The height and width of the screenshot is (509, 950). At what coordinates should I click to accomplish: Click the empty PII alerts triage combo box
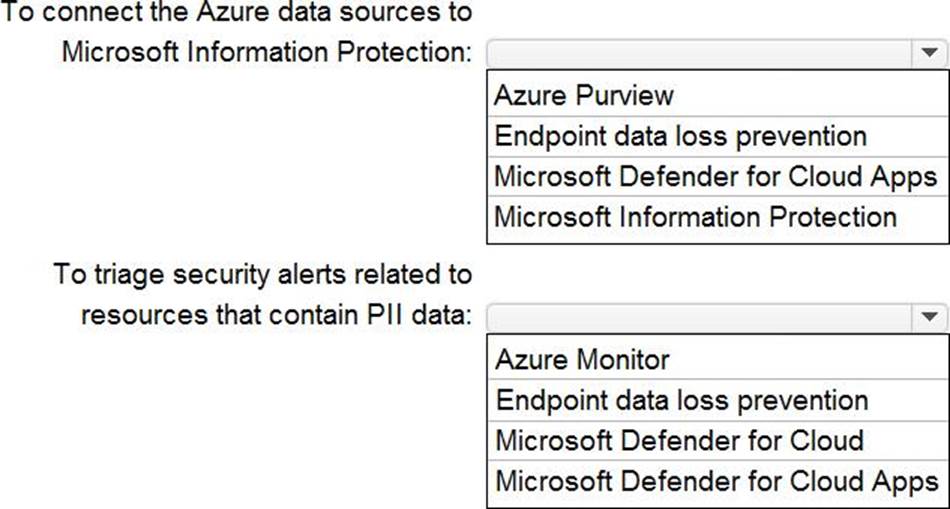click(700, 317)
